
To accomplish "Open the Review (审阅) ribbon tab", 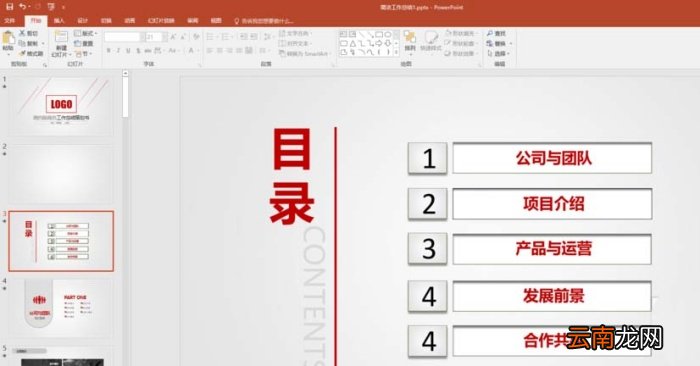I will (192, 21).
